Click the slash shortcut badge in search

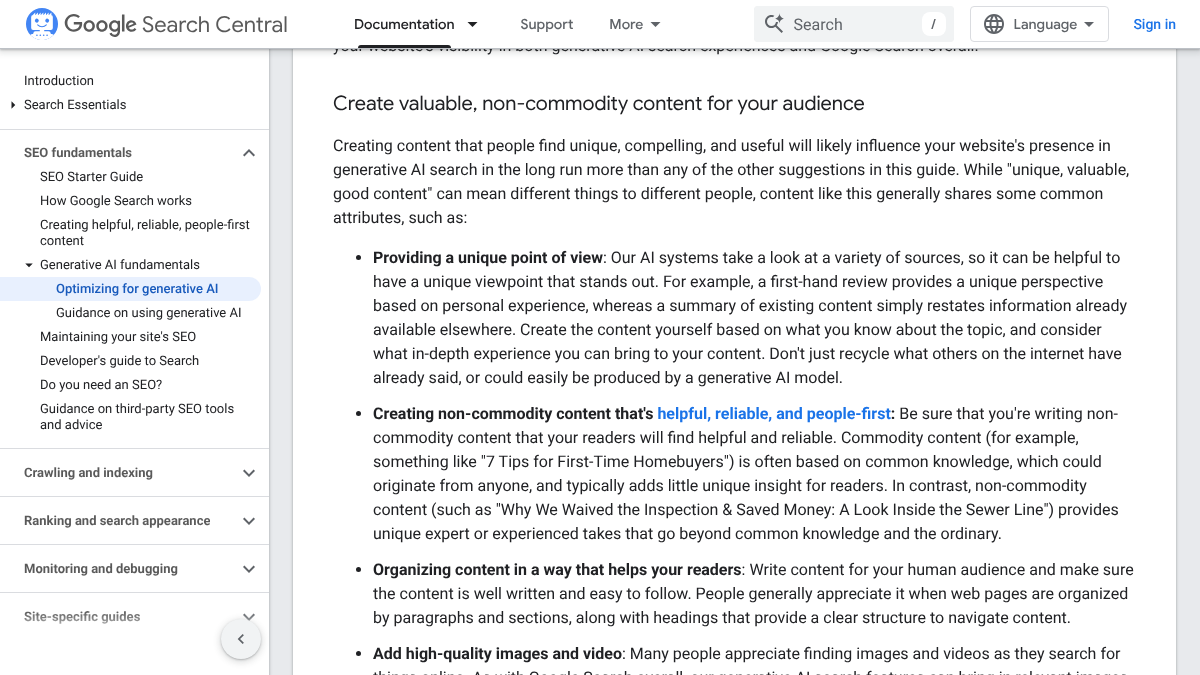[x=933, y=24]
